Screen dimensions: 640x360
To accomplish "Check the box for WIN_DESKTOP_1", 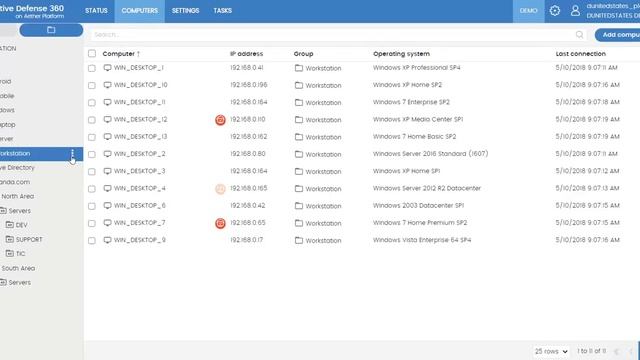I will pyautogui.click(x=92, y=68).
